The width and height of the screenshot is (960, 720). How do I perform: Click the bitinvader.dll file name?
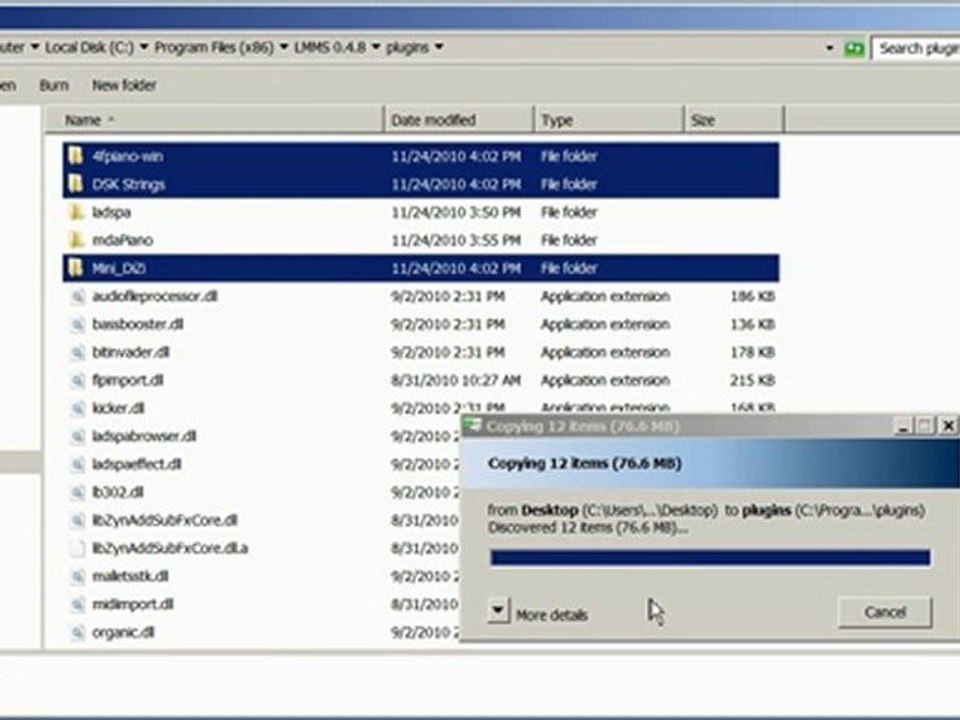131,353
